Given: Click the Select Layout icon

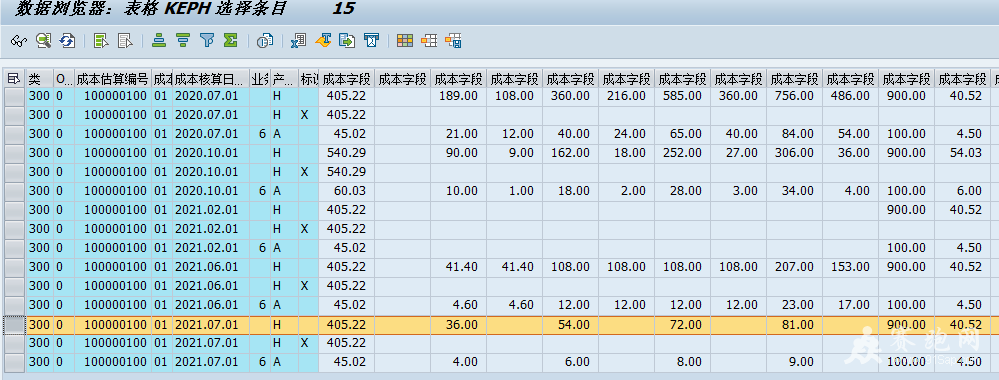Looking at the screenshot, I should click(x=429, y=41).
